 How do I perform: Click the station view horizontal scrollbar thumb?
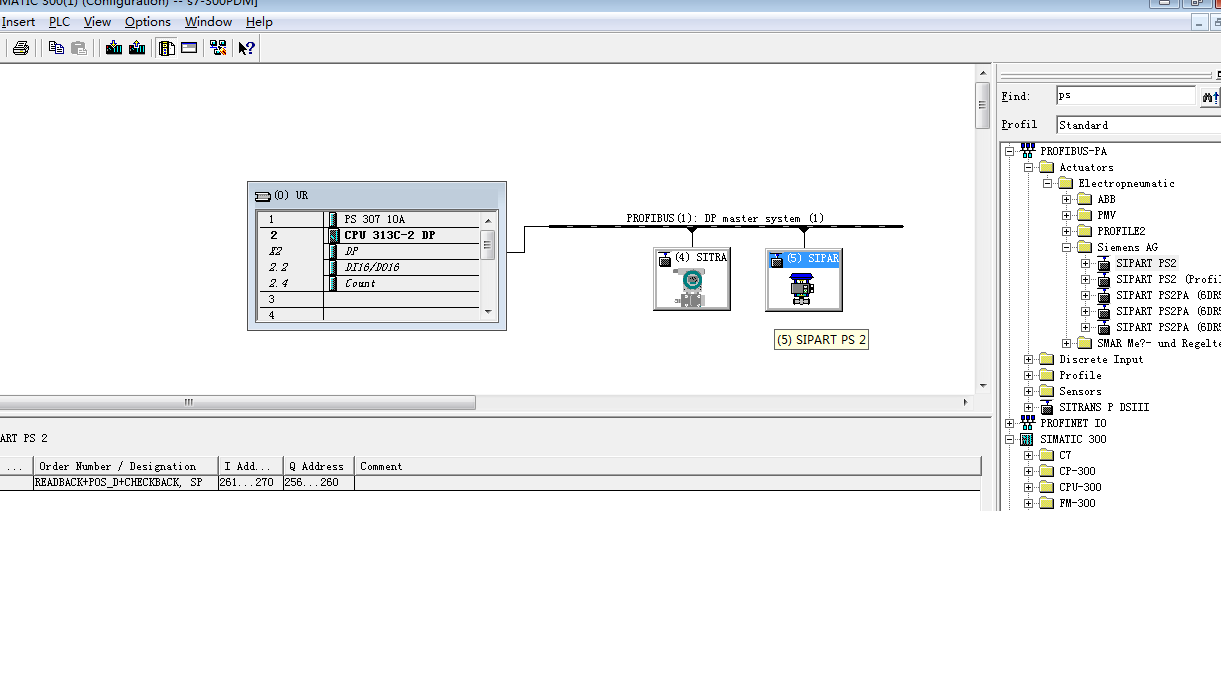pos(238,402)
